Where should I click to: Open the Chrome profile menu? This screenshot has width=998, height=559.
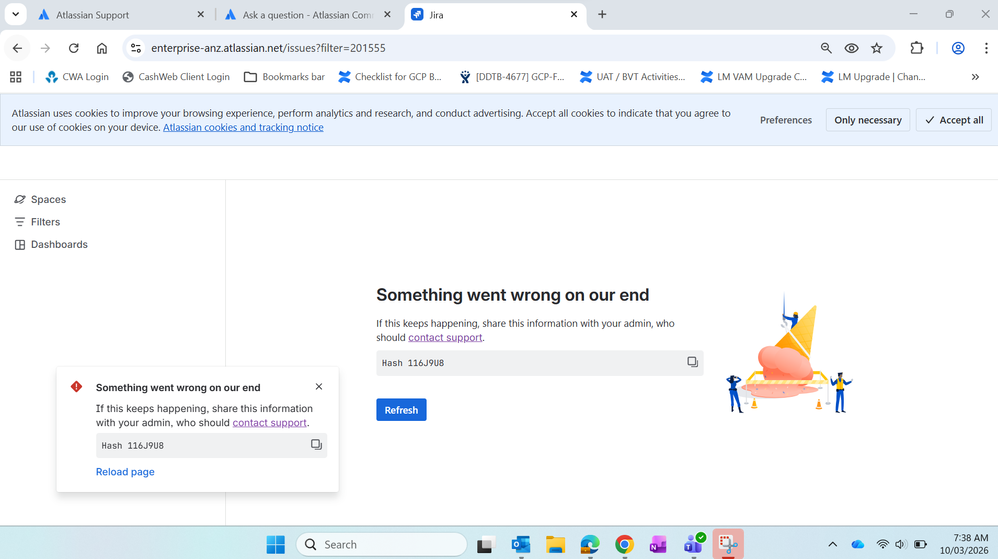coord(958,48)
